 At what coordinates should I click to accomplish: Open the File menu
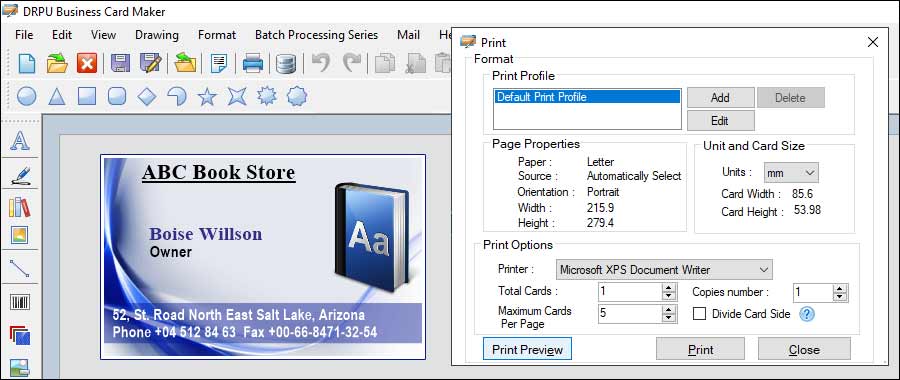24,35
